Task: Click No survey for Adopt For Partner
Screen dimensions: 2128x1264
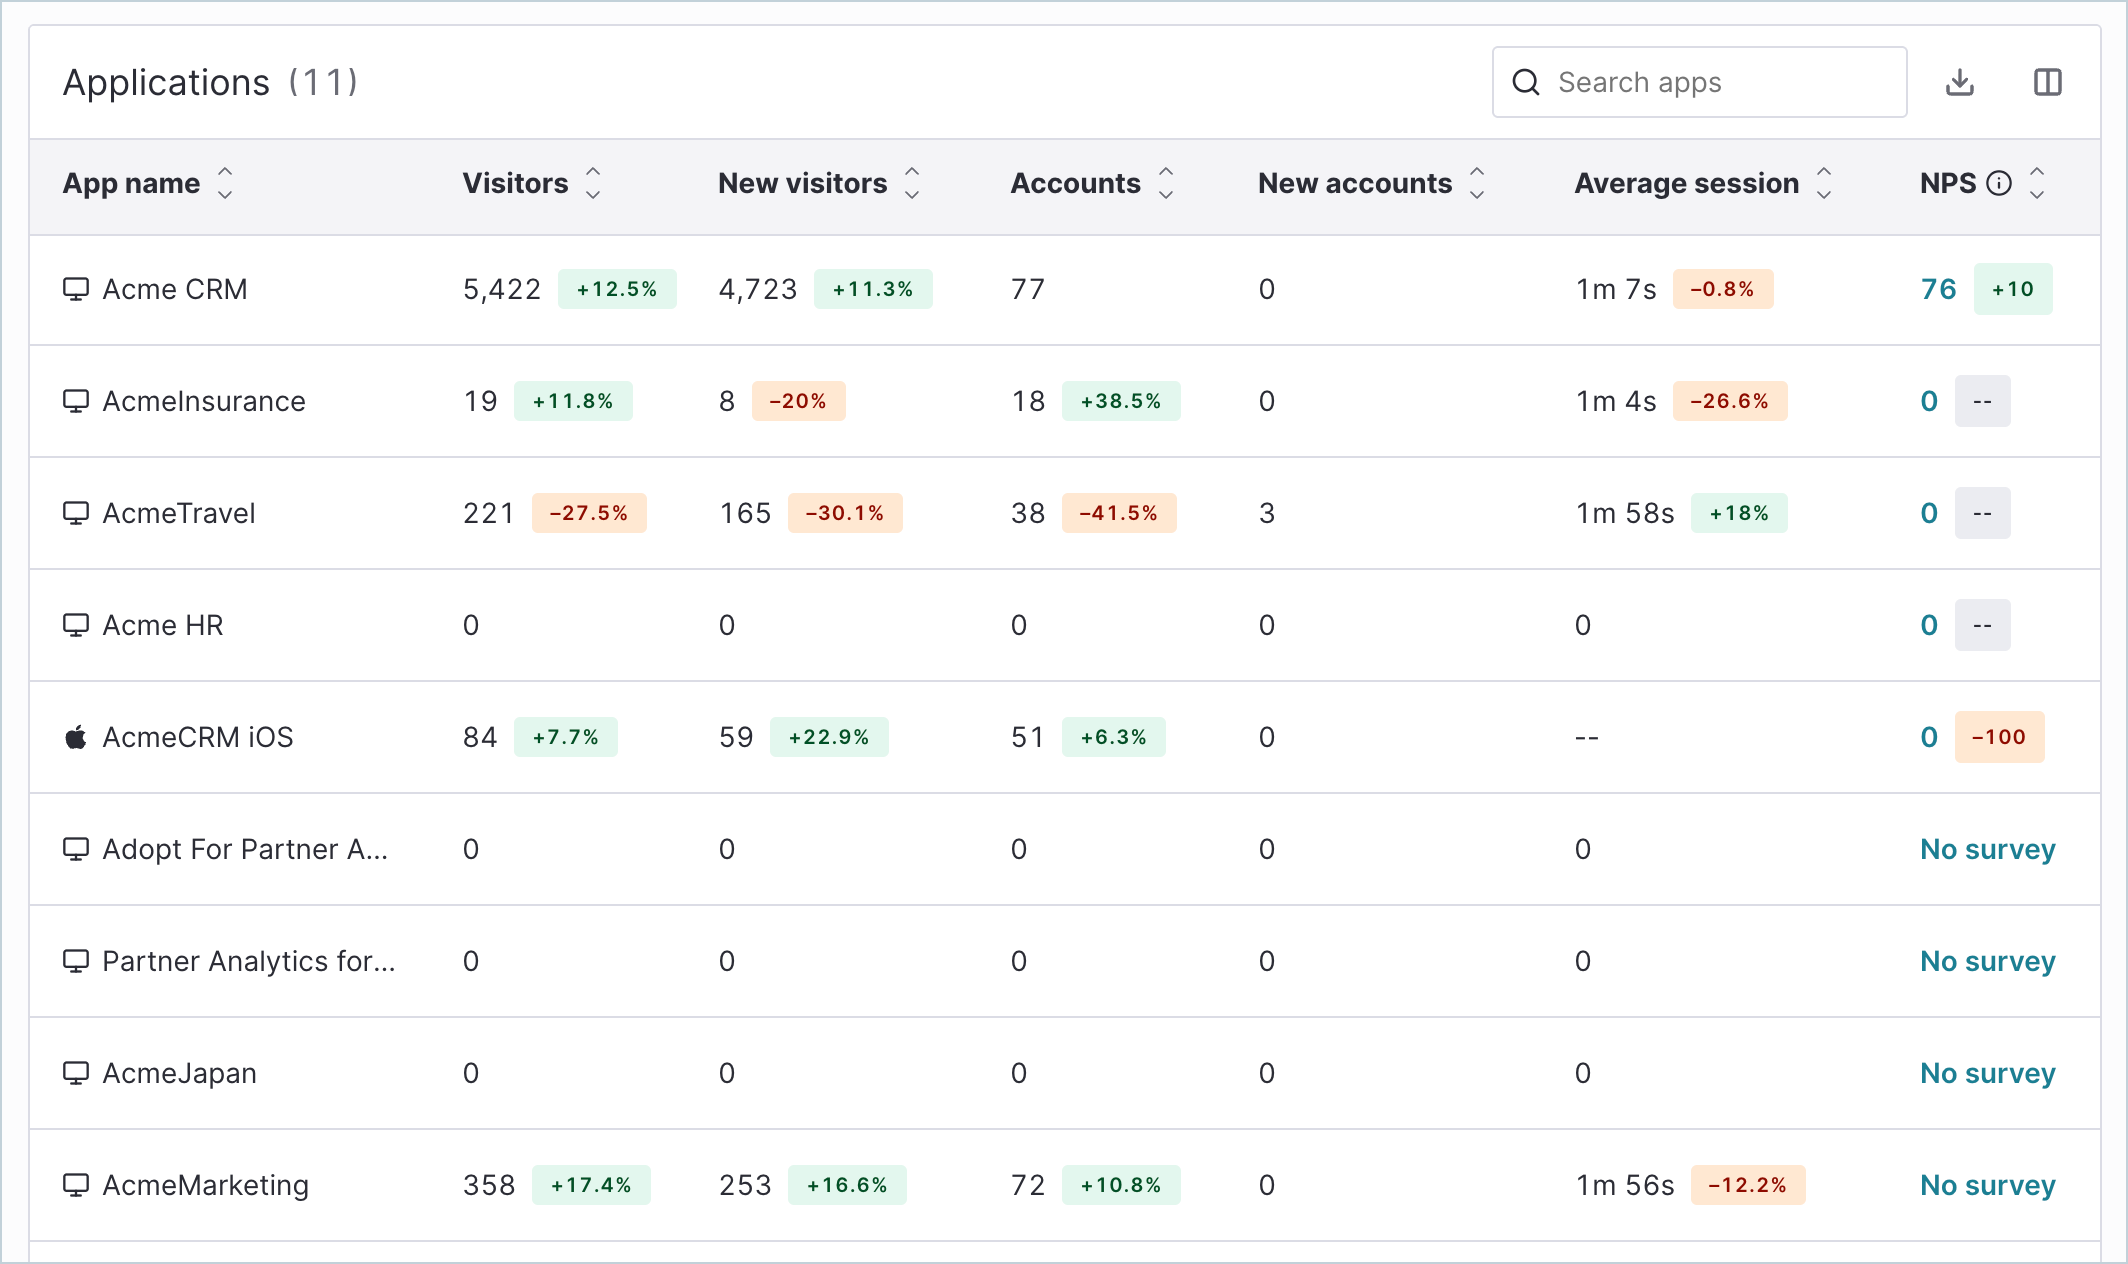Action: 1988,849
